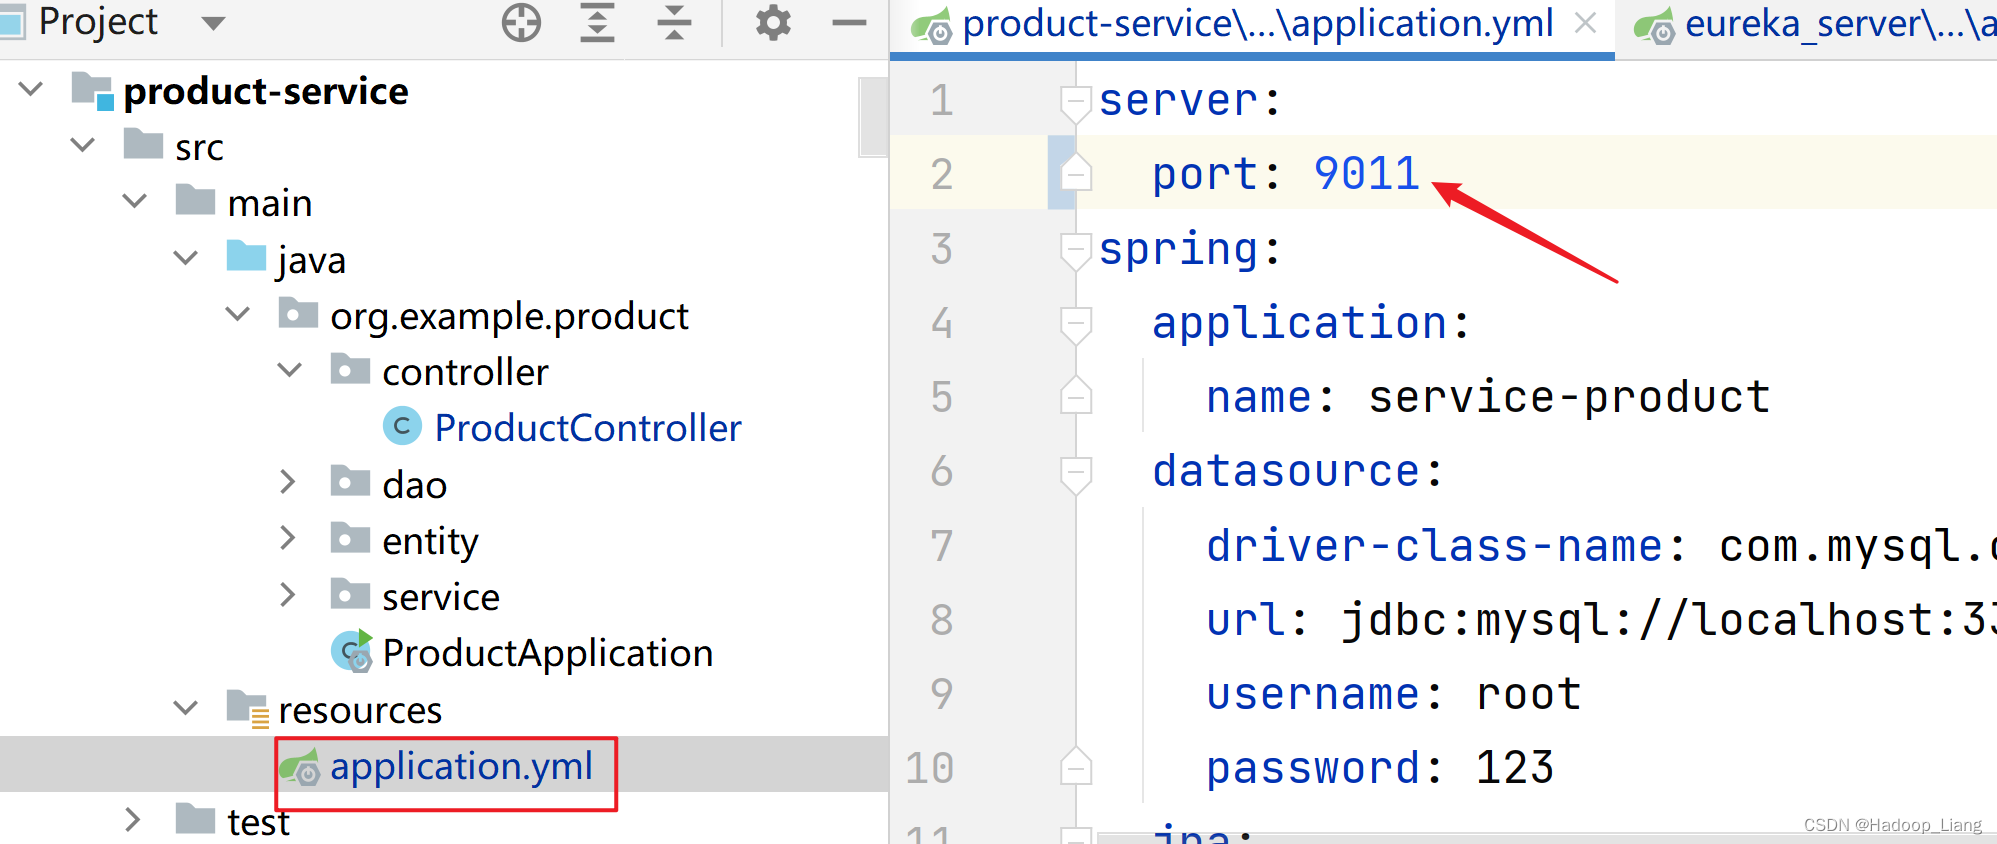
Task: Select the product-service application.yml tab
Action: (x=1256, y=24)
